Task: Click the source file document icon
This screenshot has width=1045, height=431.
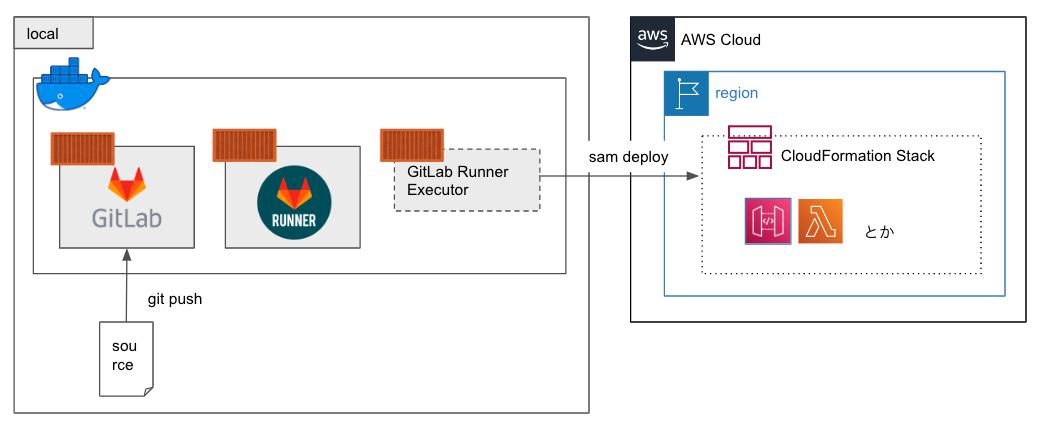Action: tap(126, 358)
